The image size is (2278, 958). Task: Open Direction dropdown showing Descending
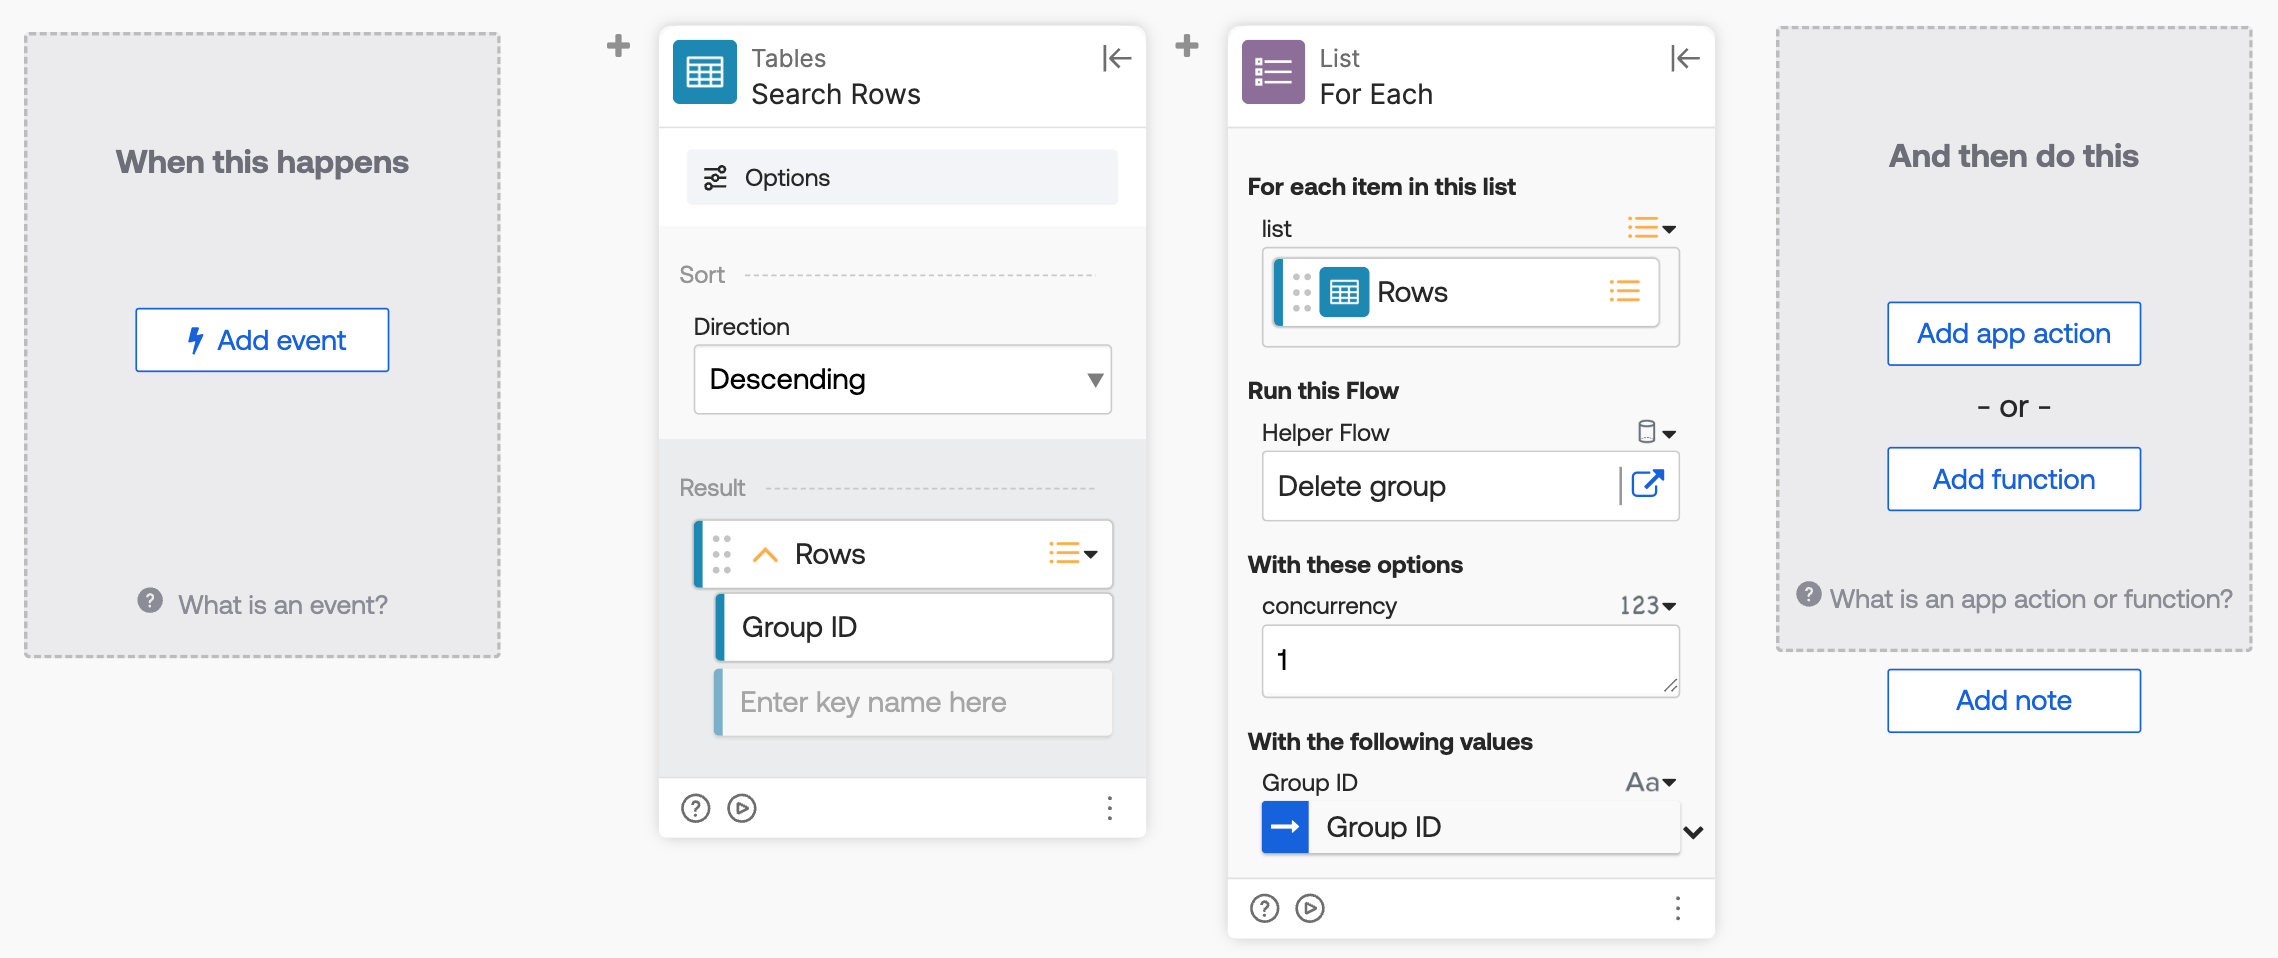click(x=902, y=379)
